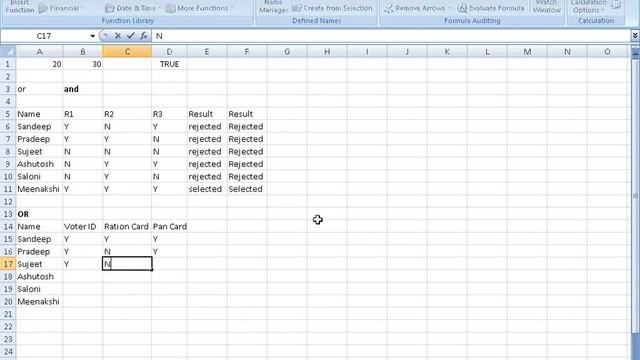Click Create from Selection
The width and height of the screenshot is (640, 360).
coord(332,8)
